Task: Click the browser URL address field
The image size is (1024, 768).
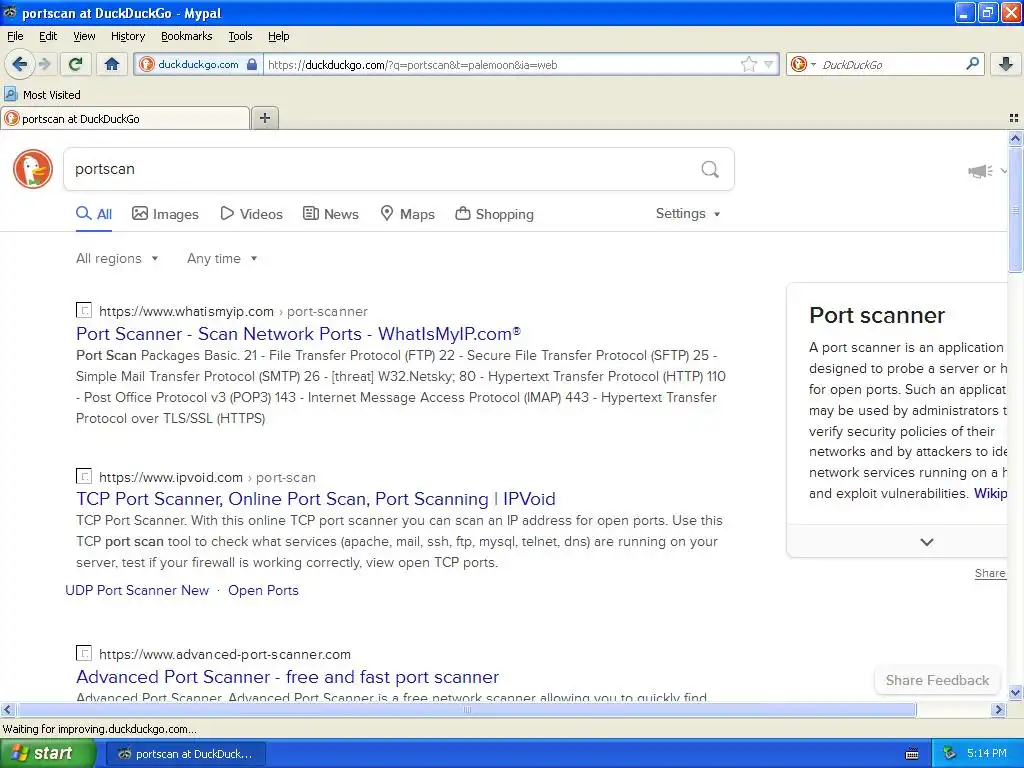Action: click(501, 64)
